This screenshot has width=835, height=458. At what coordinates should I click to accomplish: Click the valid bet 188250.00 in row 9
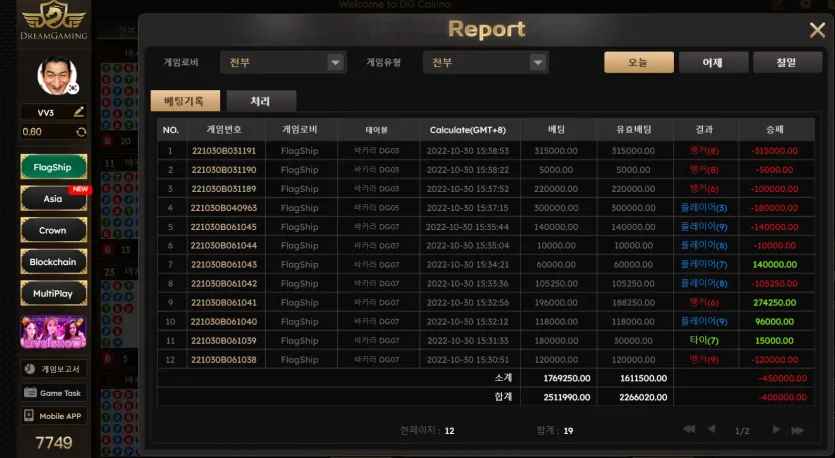click(633, 302)
